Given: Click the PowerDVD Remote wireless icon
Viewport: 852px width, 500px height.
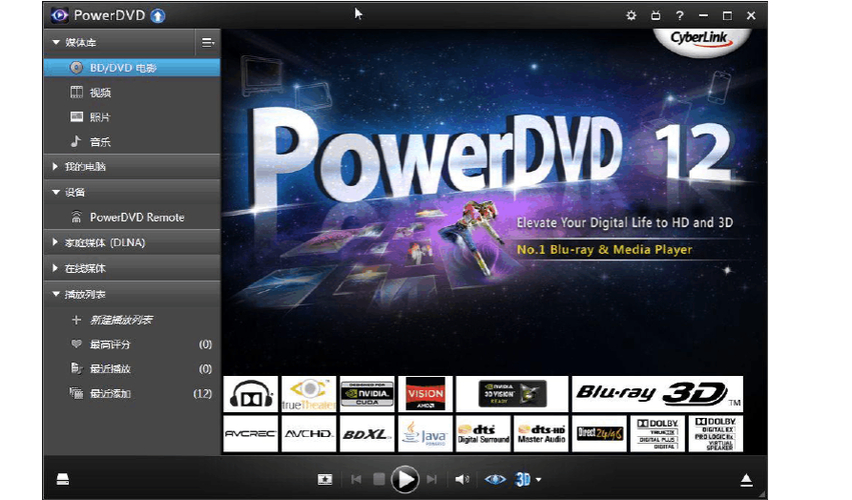Looking at the screenshot, I should (77, 217).
